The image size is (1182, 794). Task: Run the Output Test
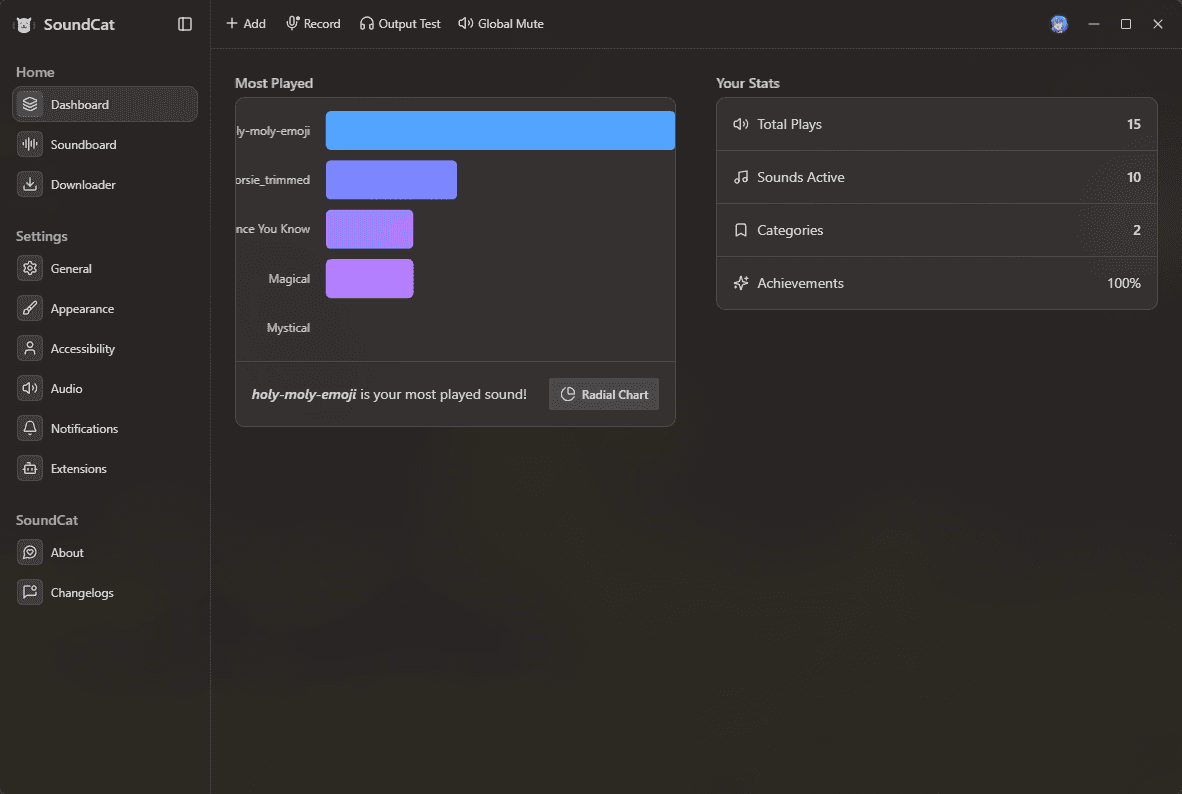[x=400, y=24]
